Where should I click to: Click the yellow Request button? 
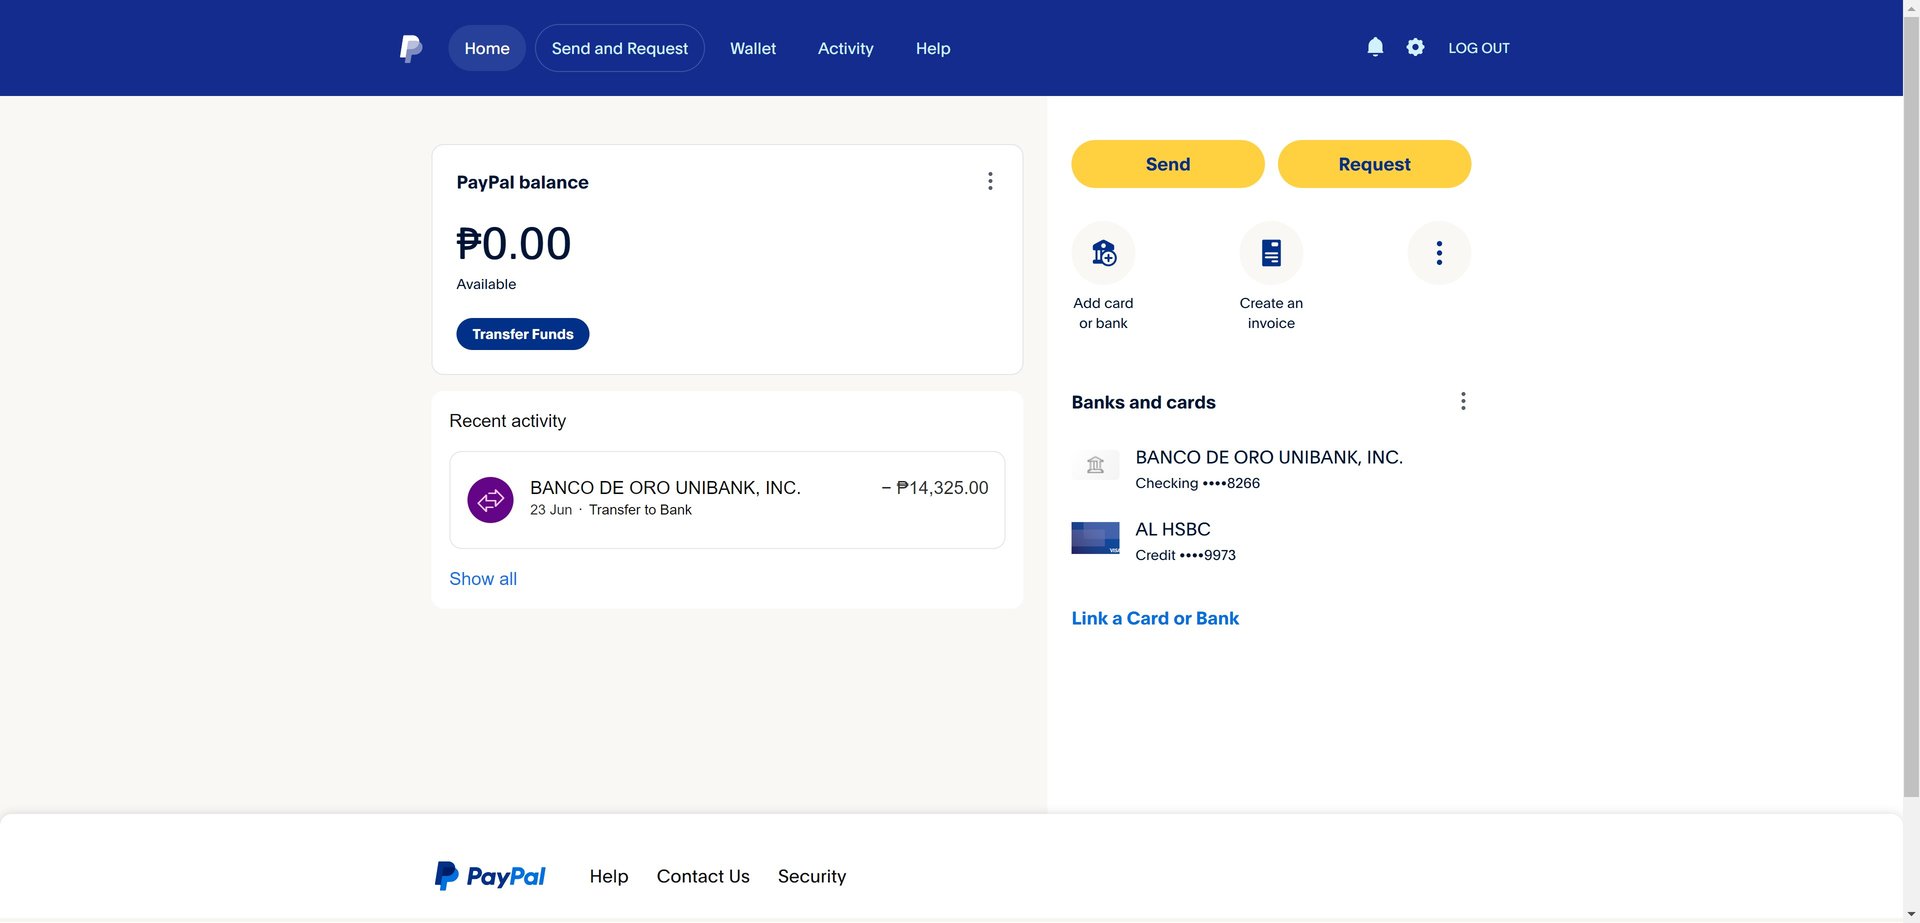pos(1374,164)
